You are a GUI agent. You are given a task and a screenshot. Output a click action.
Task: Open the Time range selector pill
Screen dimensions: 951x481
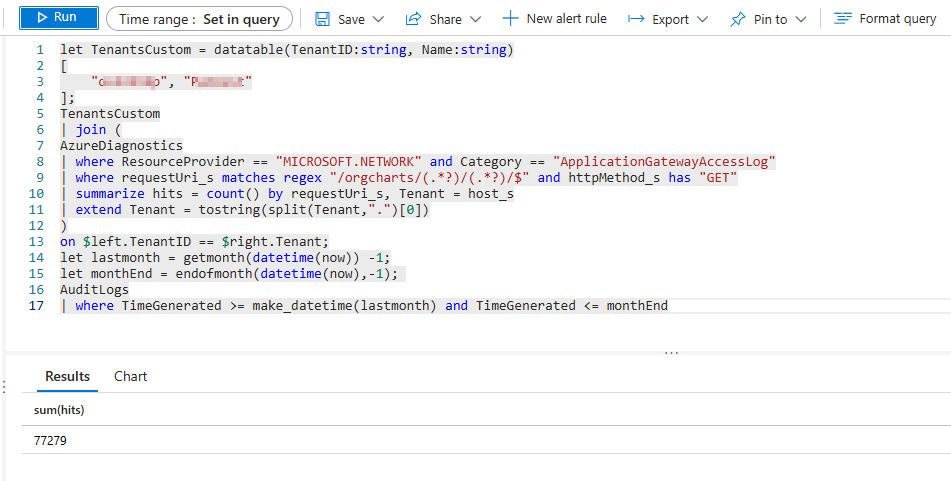(x=199, y=19)
